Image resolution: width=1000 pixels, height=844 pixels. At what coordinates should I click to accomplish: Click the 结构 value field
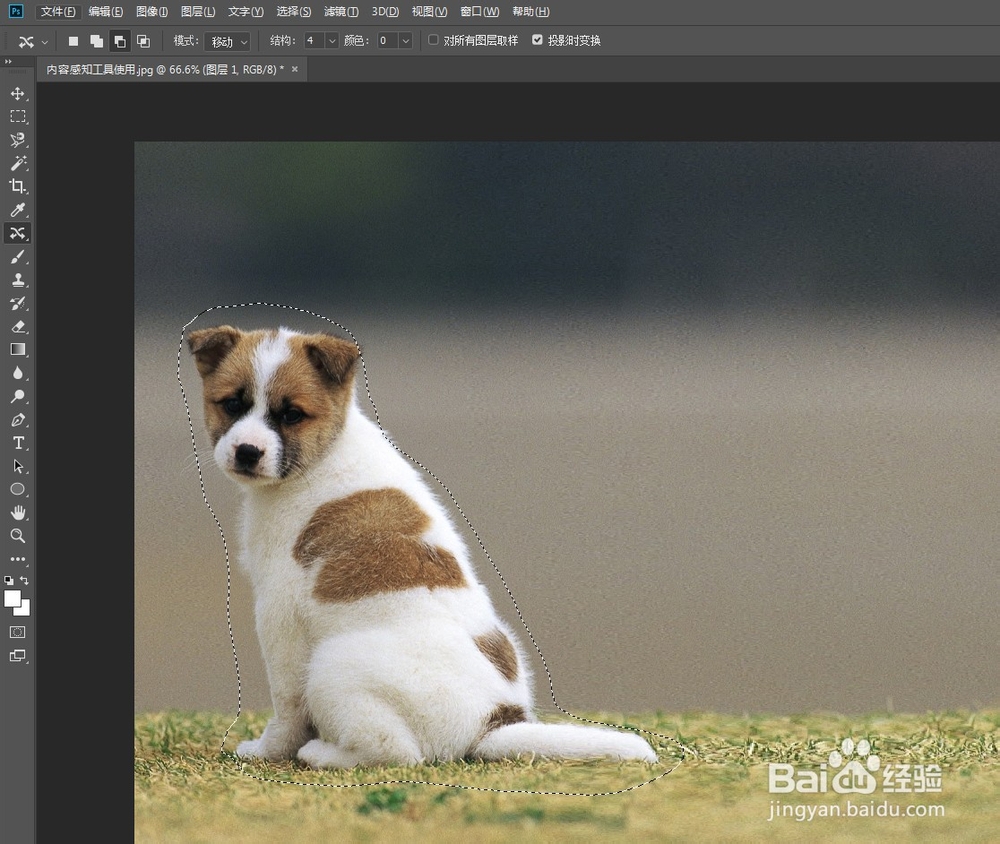314,41
